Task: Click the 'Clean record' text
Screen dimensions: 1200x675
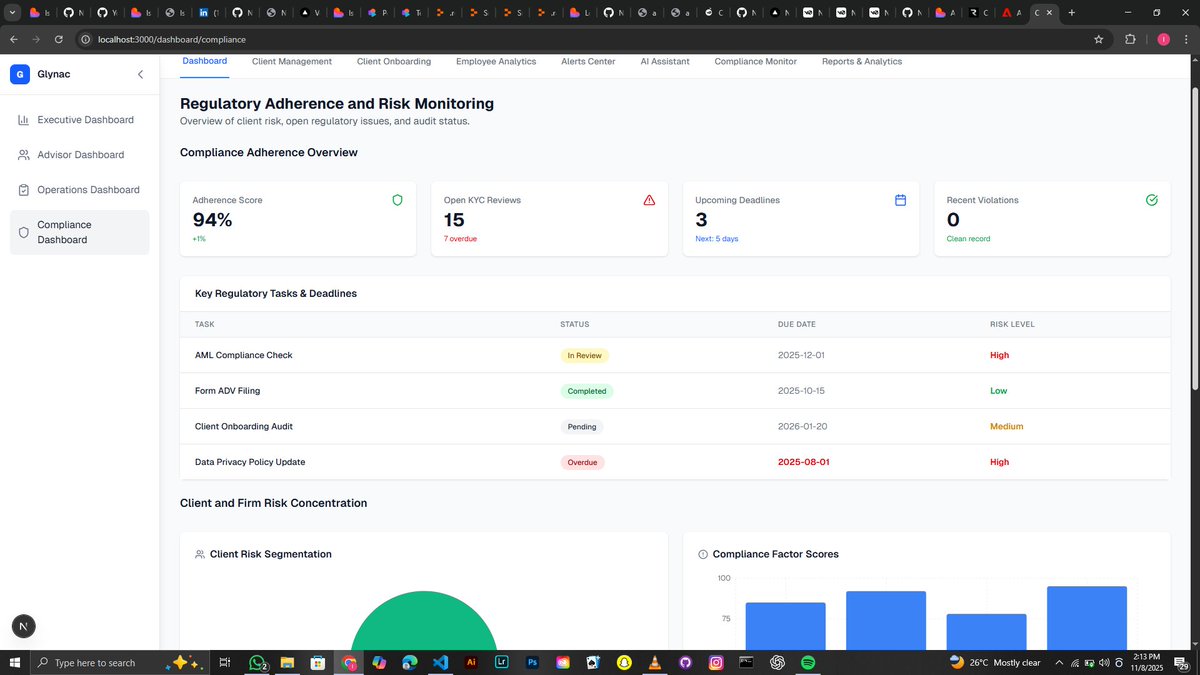Action: (969, 239)
